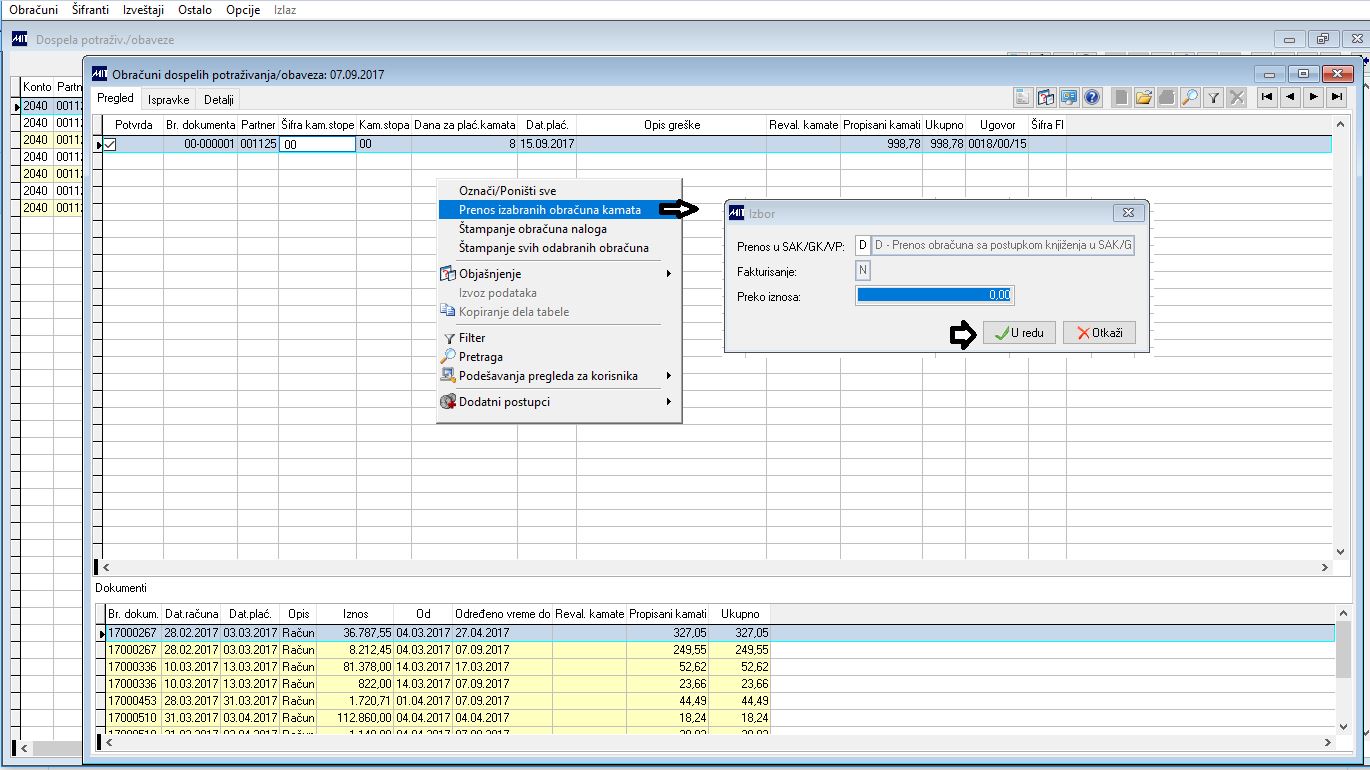The height and width of the screenshot is (770, 1370).
Task: Jump to first record navigation arrow
Action: [x=1267, y=97]
